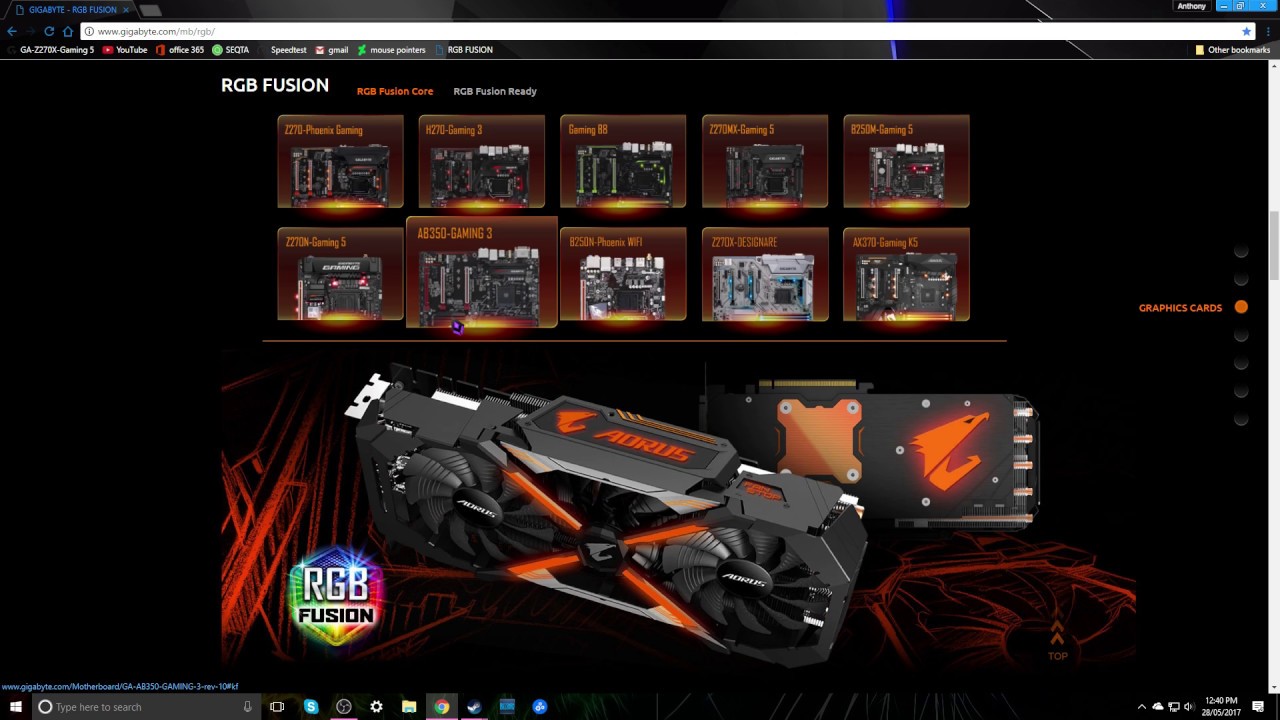This screenshot has width=1280, height=720.
Task: Click the orange GRAPHICS CARDS navigation dot
Action: click(1241, 307)
